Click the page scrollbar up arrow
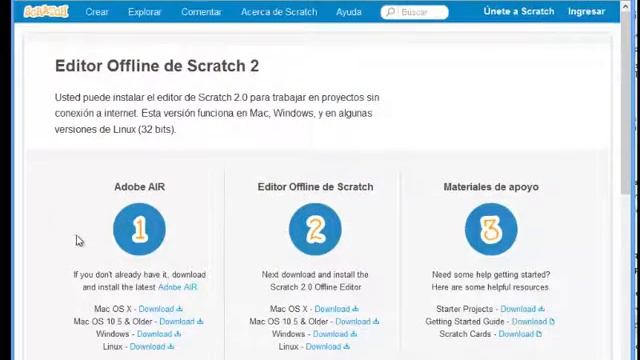This screenshot has width=640, height=360. [x=625, y=6]
